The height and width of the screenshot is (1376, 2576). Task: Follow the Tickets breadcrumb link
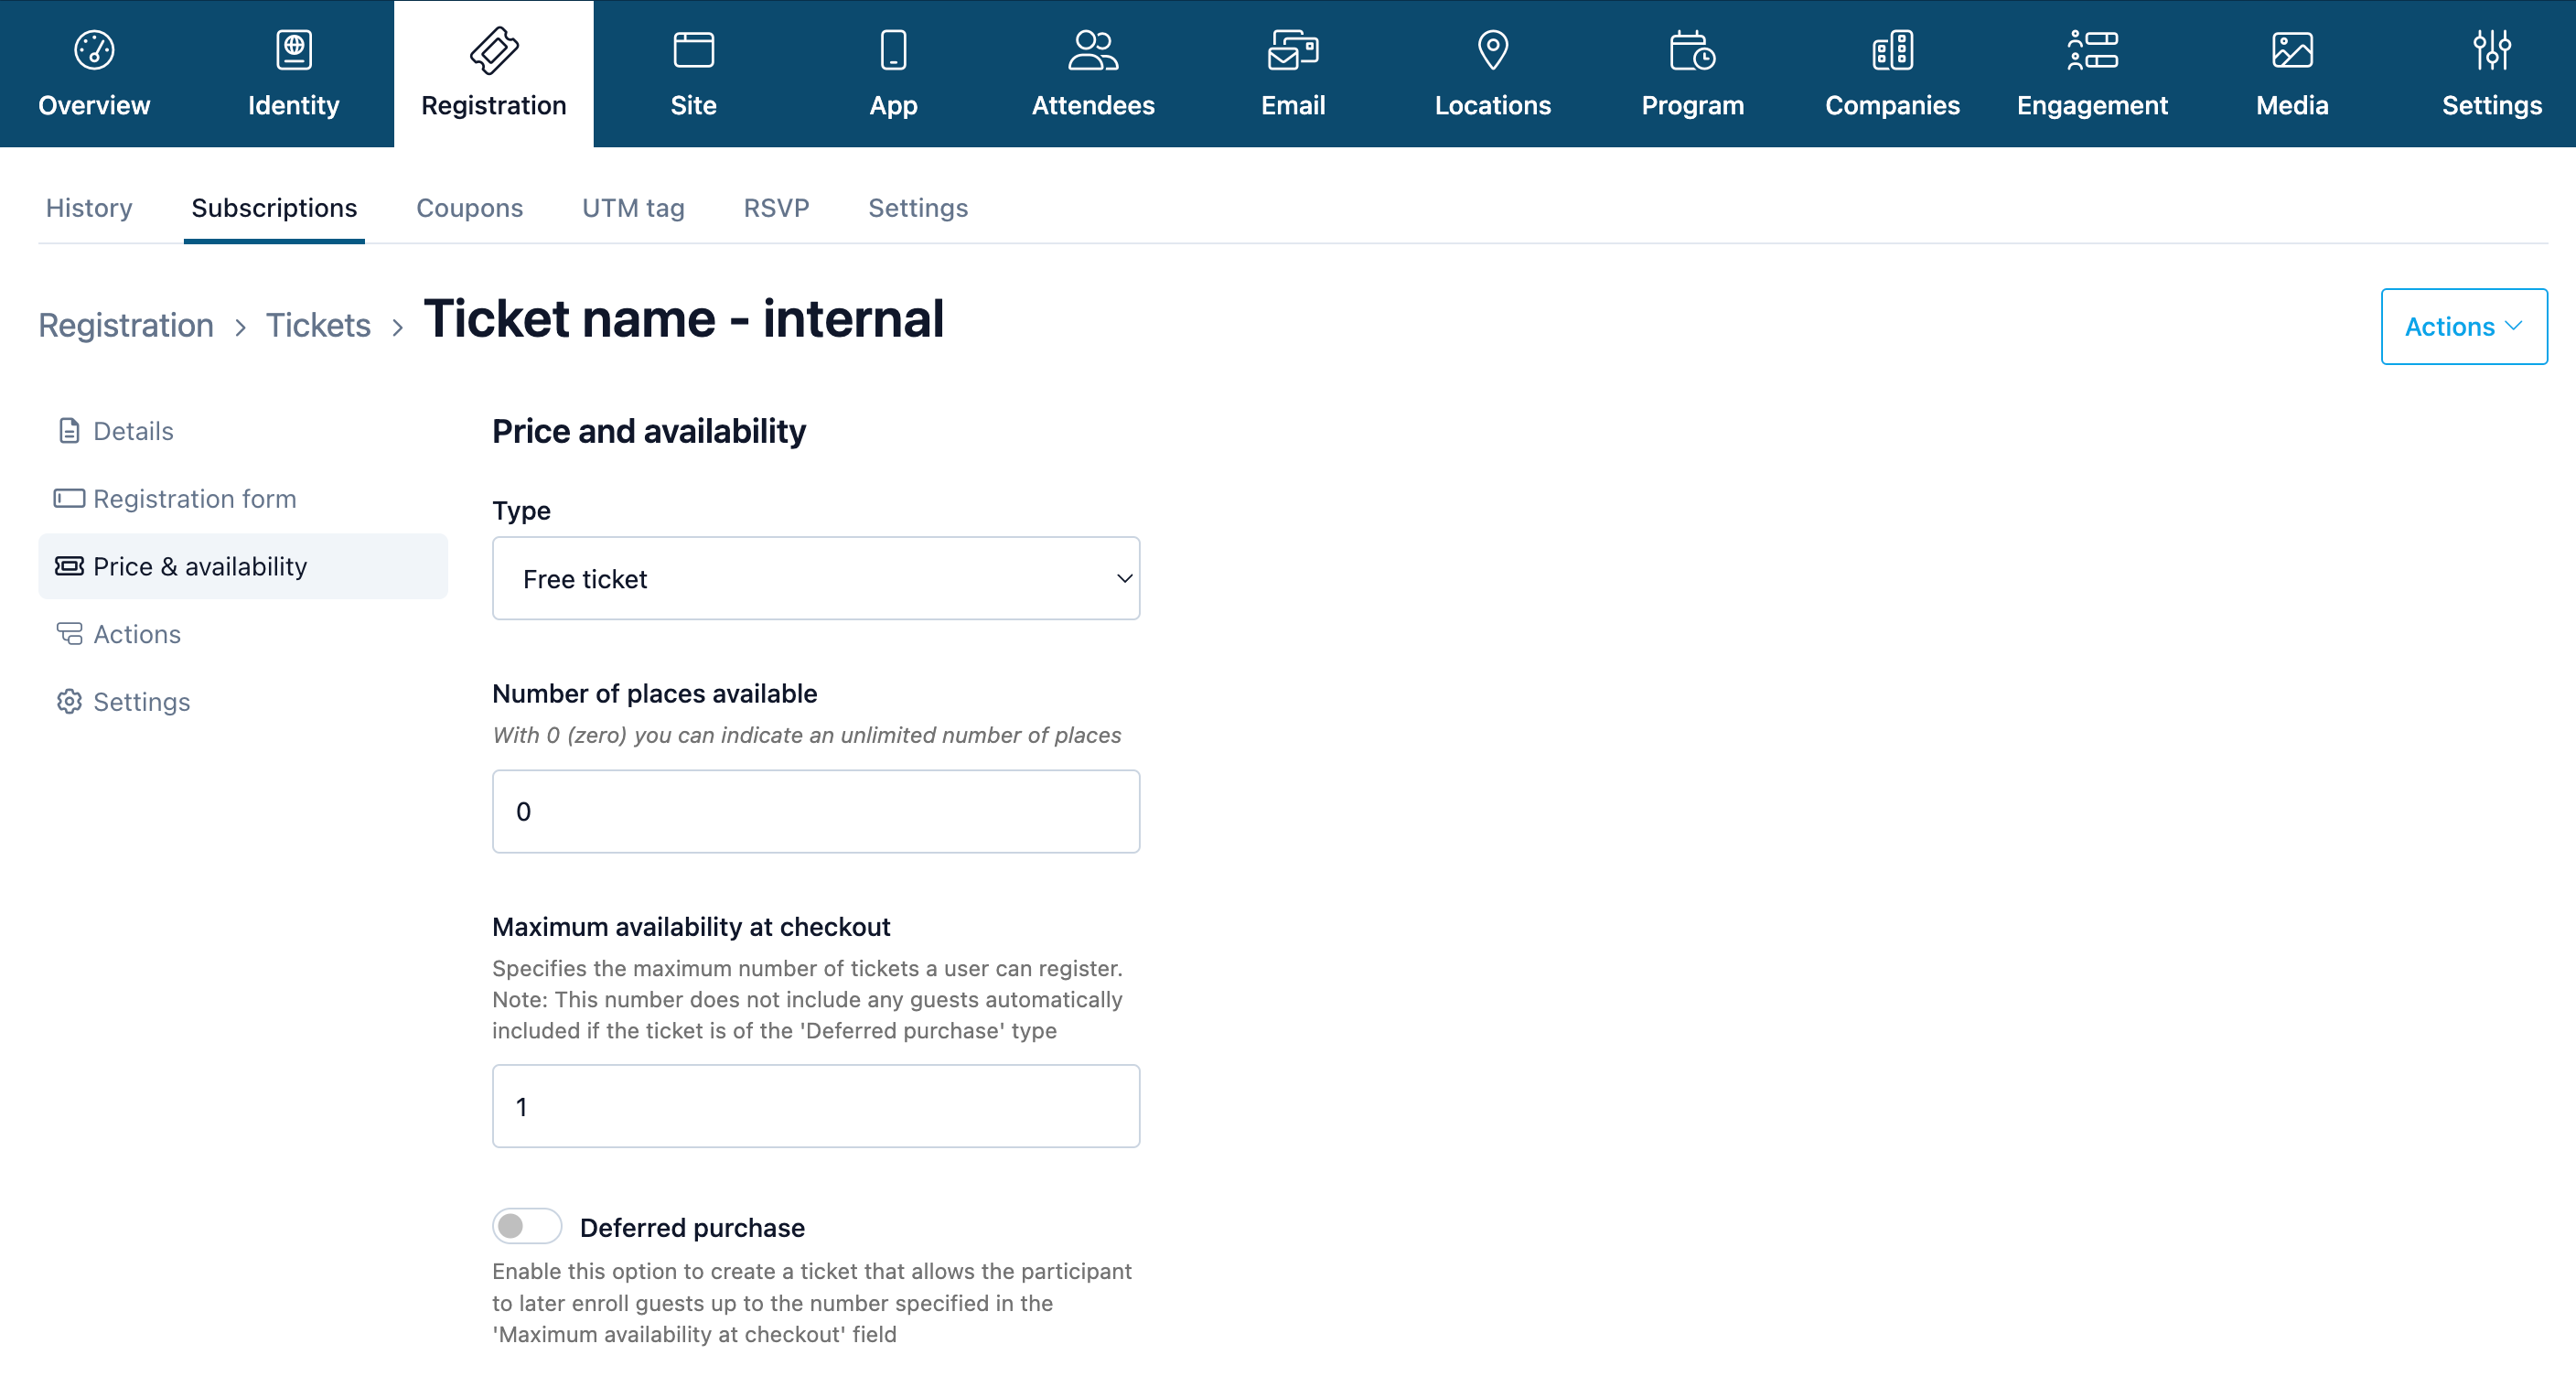(318, 325)
